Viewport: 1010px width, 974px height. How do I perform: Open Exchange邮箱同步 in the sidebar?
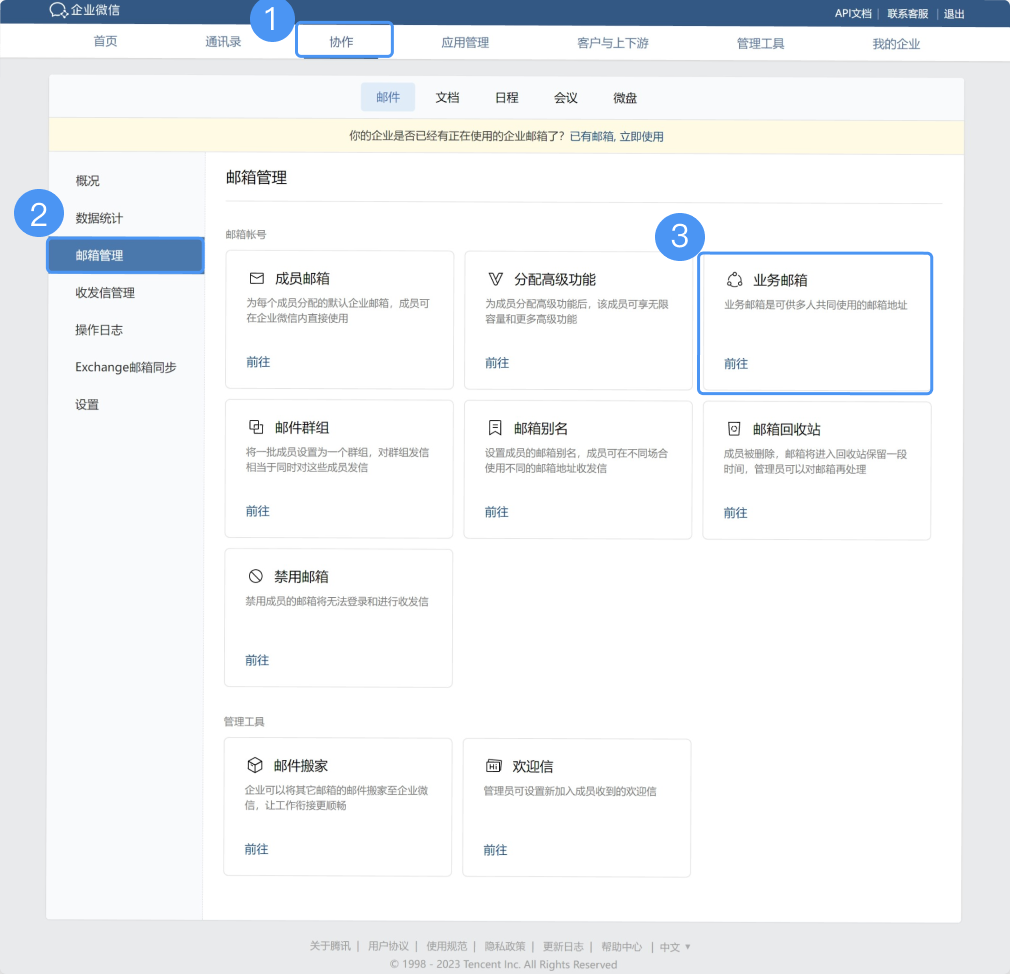126,367
